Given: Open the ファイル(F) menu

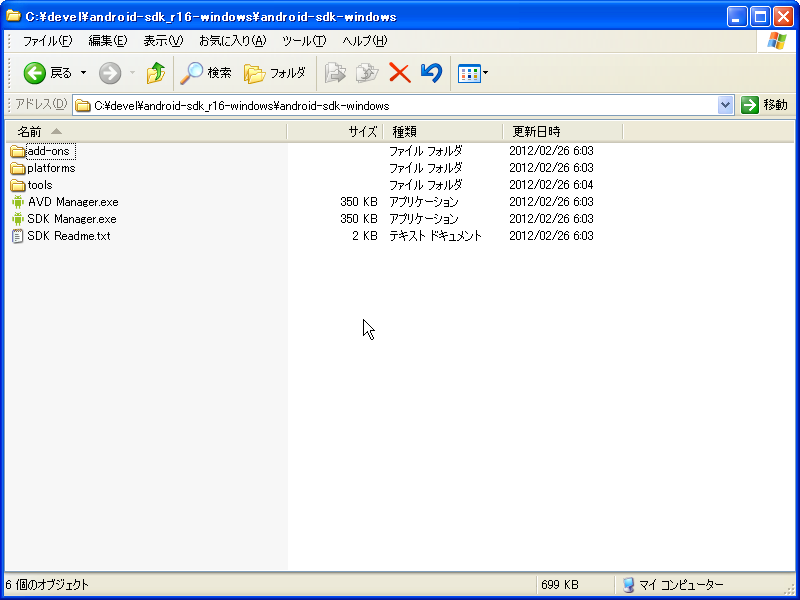Looking at the screenshot, I should click(x=47, y=41).
